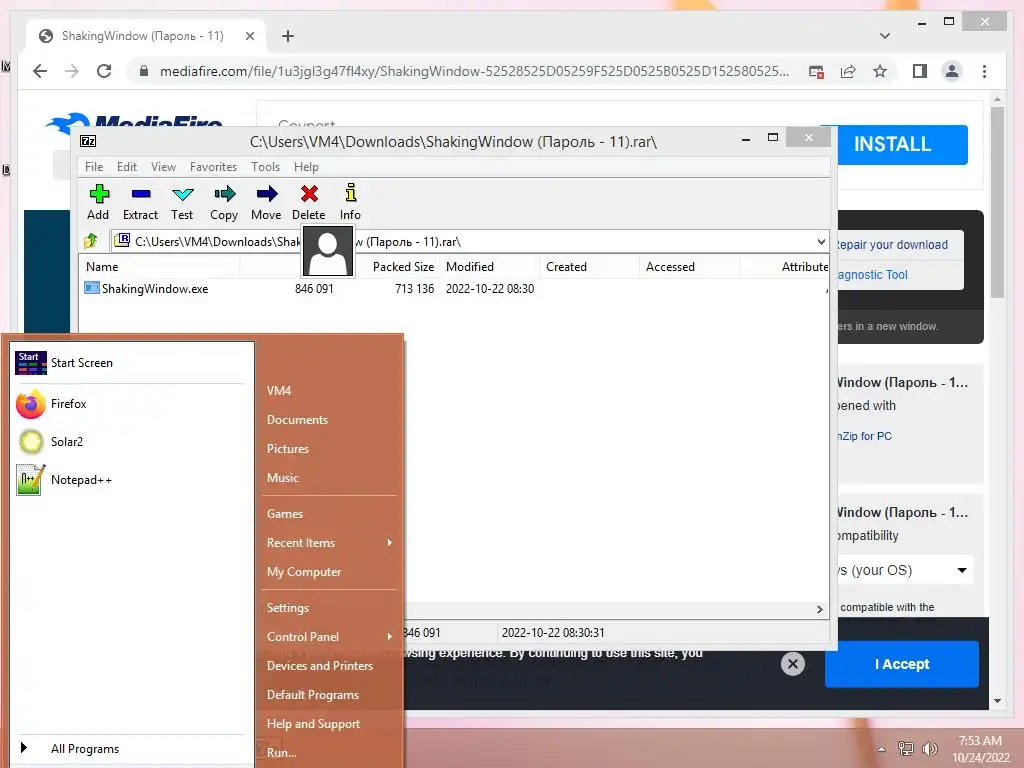Select the ShakingWindow.exe file icon

click(x=91, y=288)
